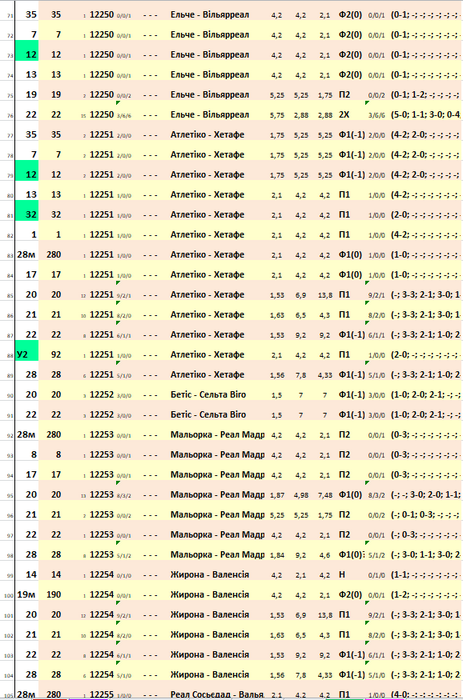Click Жирона - Валенсія in row 101
This screenshot has height=700, width=463.
click(209, 615)
